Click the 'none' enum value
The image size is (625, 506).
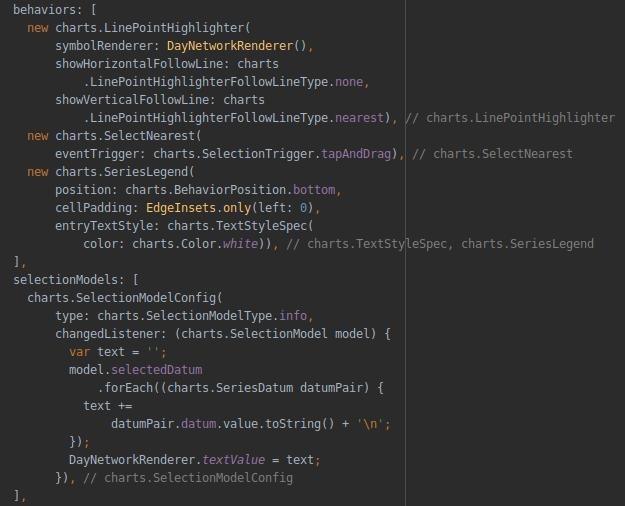[349, 82]
